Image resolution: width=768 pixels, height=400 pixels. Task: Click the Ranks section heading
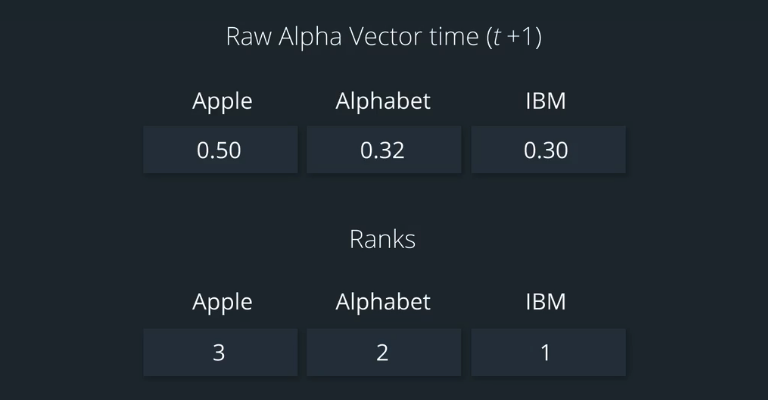pos(382,240)
